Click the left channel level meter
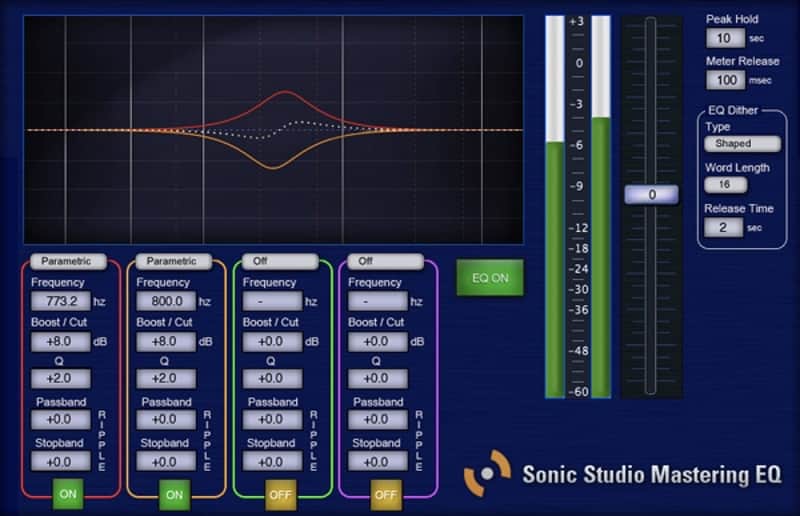Screen dimensions: 800x516 click(555, 207)
